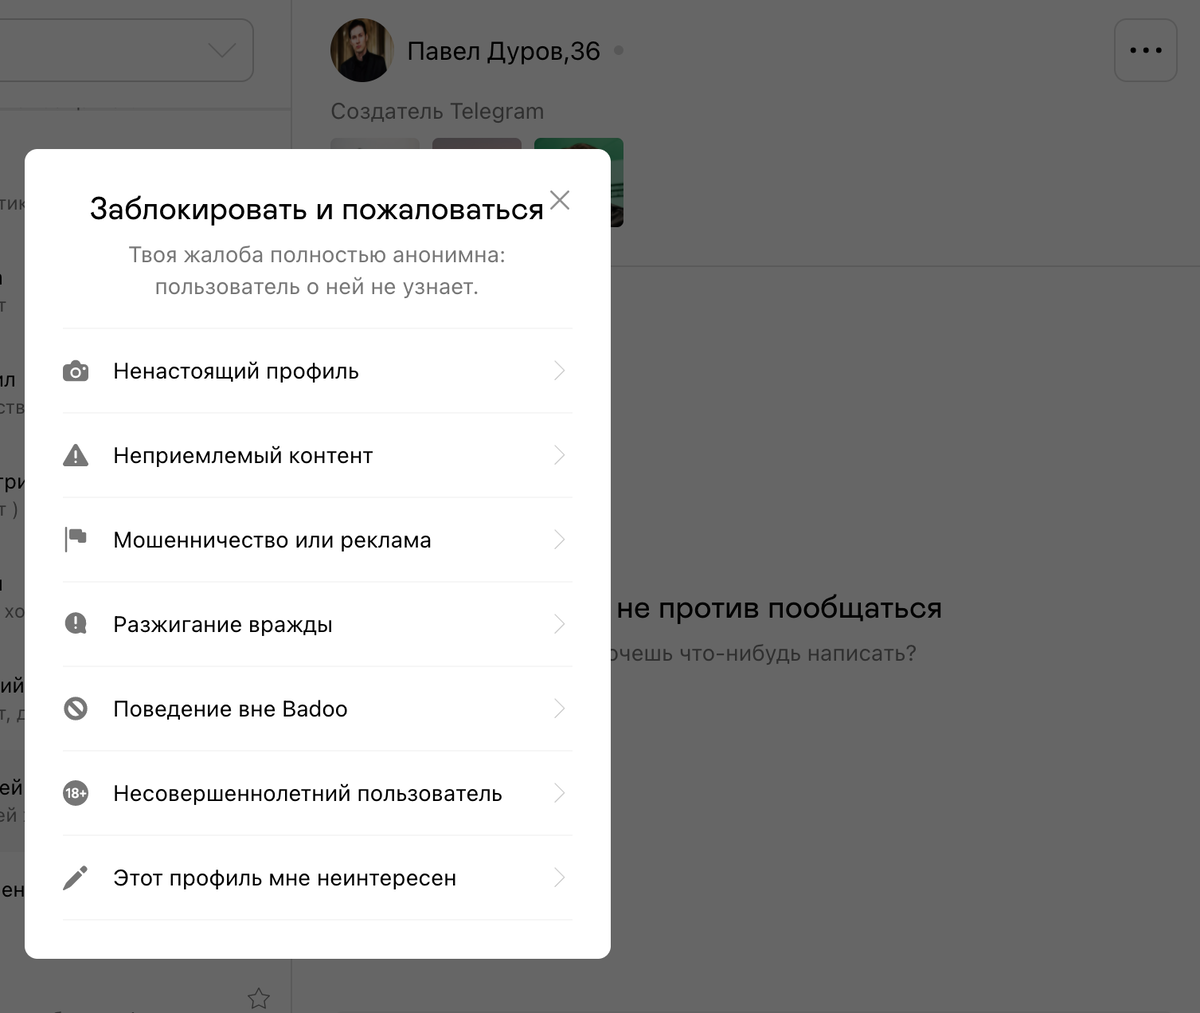Expand chevron next to Неприемлемый контент
Screen dimensions: 1200x1013
(560, 455)
